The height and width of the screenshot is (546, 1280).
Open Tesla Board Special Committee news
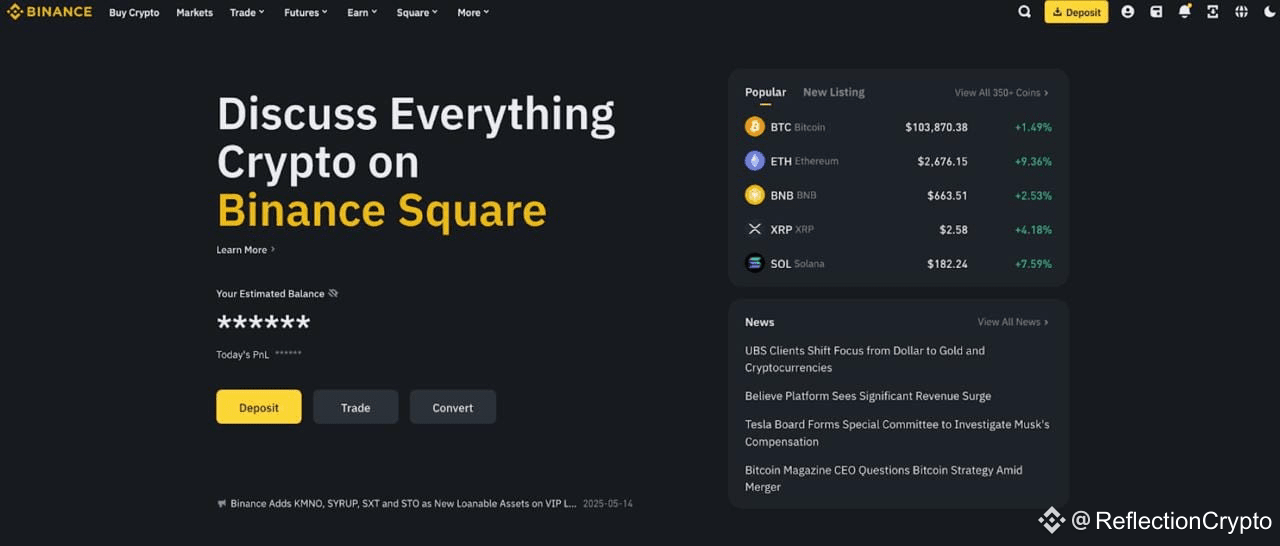click(x=897, y=433)
